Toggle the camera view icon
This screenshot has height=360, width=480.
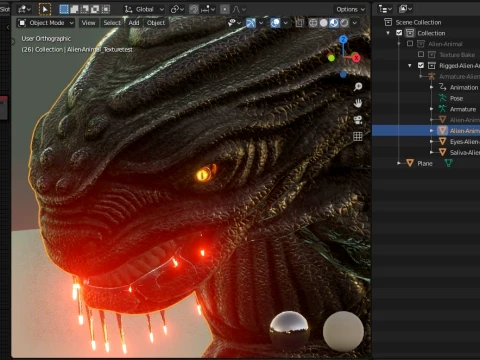[358, 120]
